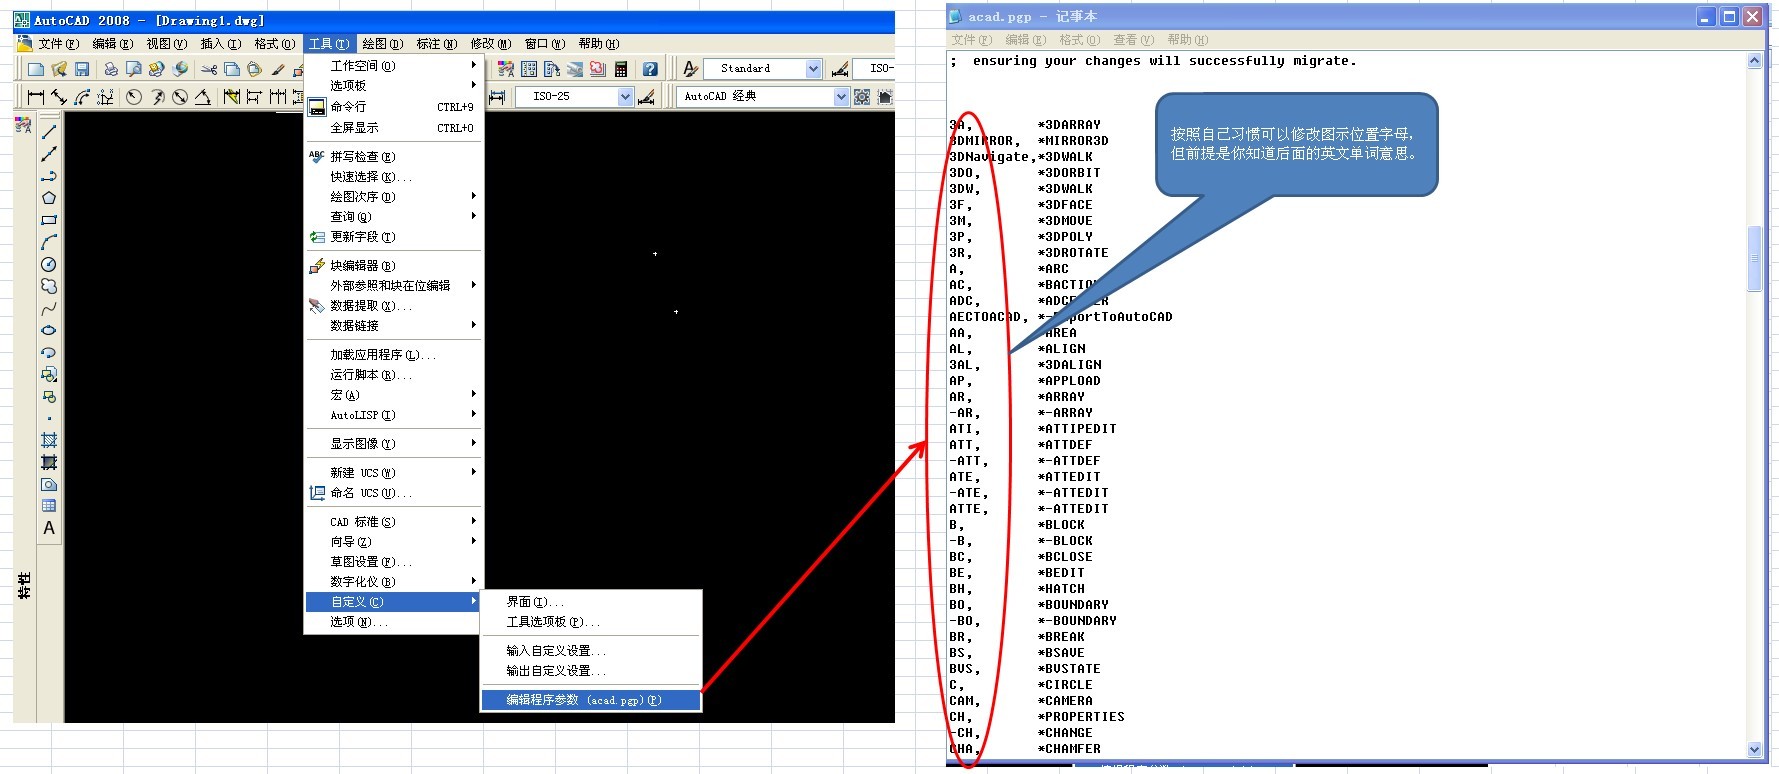Screen dimensions: 1779x774
Task: Select the Revision Cloud tool
Action: [49, 286]
